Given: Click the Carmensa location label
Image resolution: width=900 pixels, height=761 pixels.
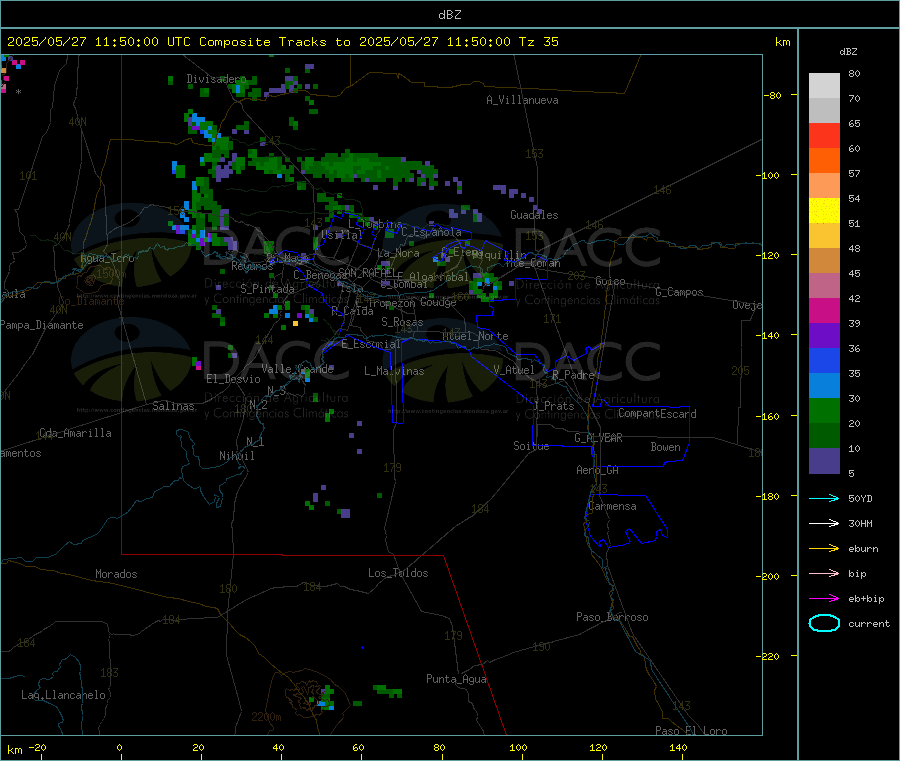Looking at the screenshot, I should (x=612, y=506).
